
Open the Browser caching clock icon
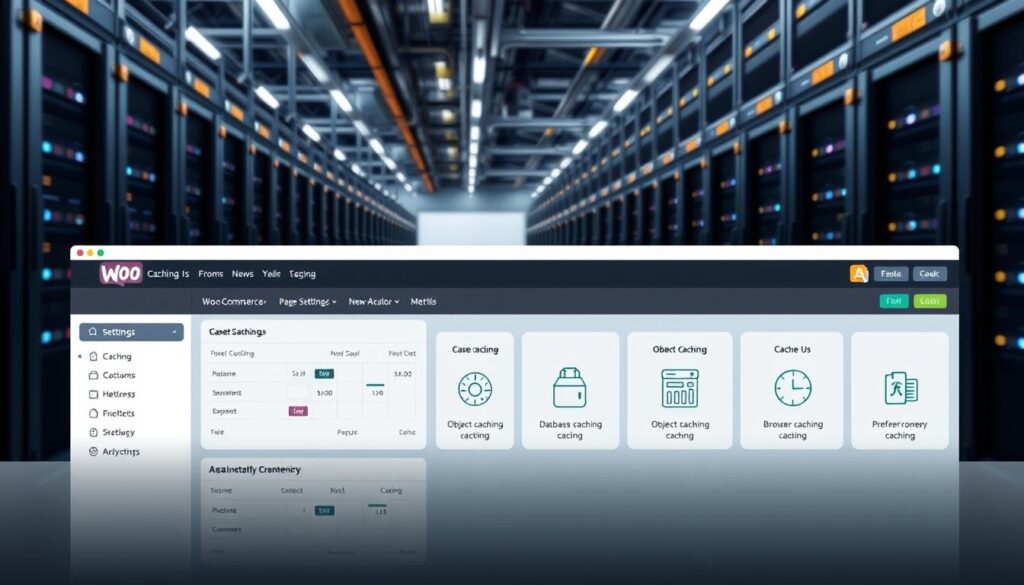[x=792, y=388]
